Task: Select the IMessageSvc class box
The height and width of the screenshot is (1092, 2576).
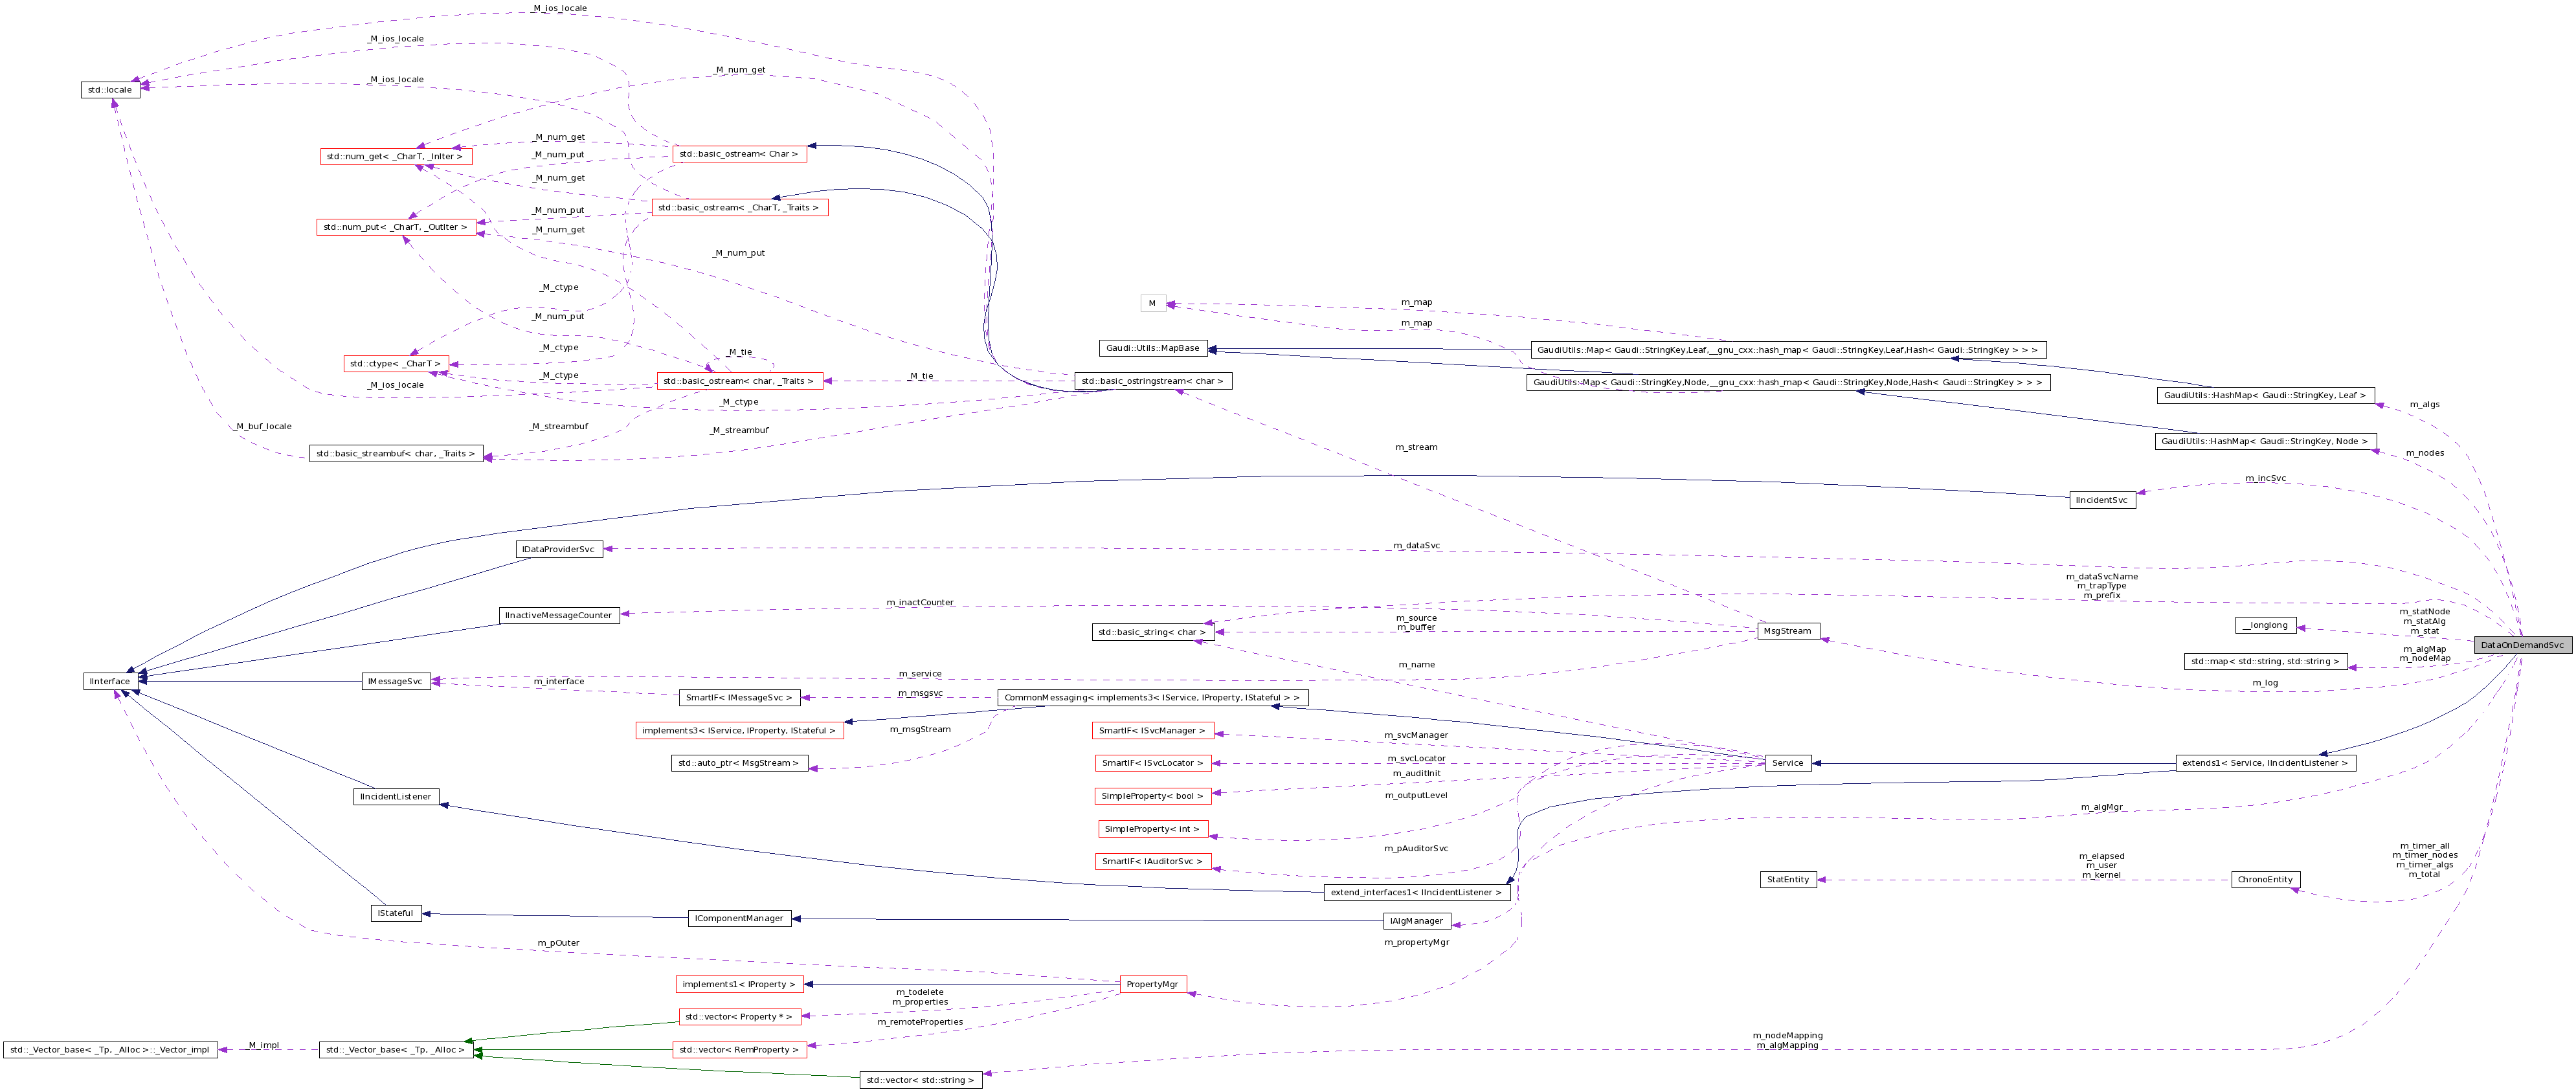Action: point(396,681)
